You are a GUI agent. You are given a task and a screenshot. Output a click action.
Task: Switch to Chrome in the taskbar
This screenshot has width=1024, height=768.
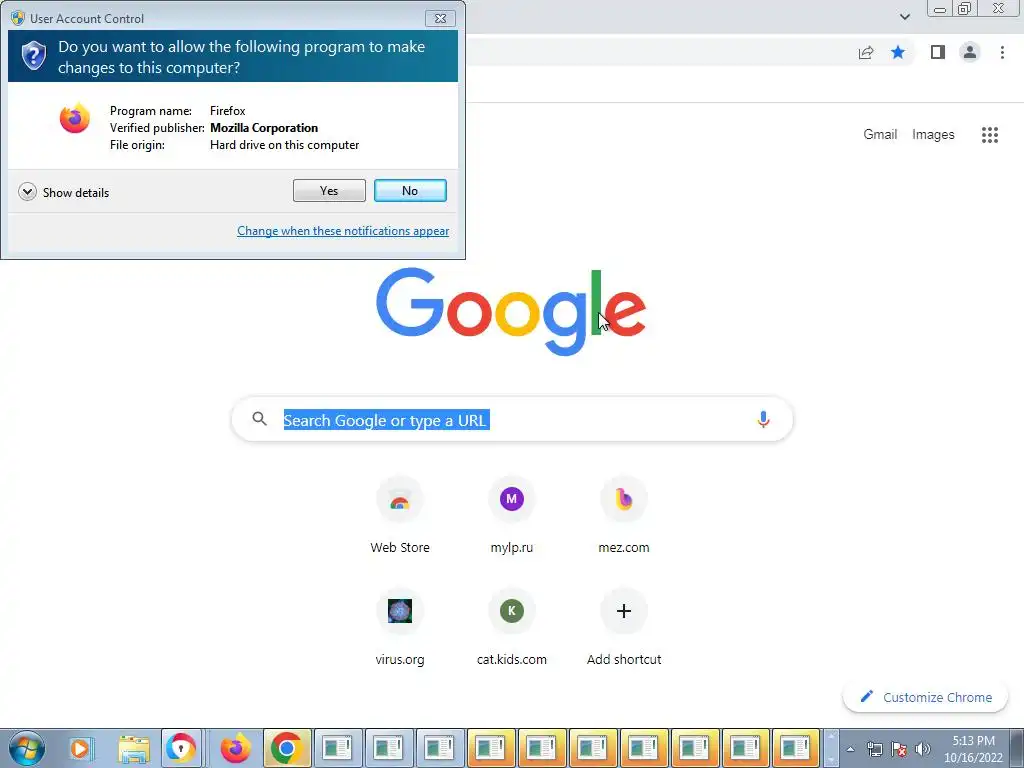tap(287, 748)
